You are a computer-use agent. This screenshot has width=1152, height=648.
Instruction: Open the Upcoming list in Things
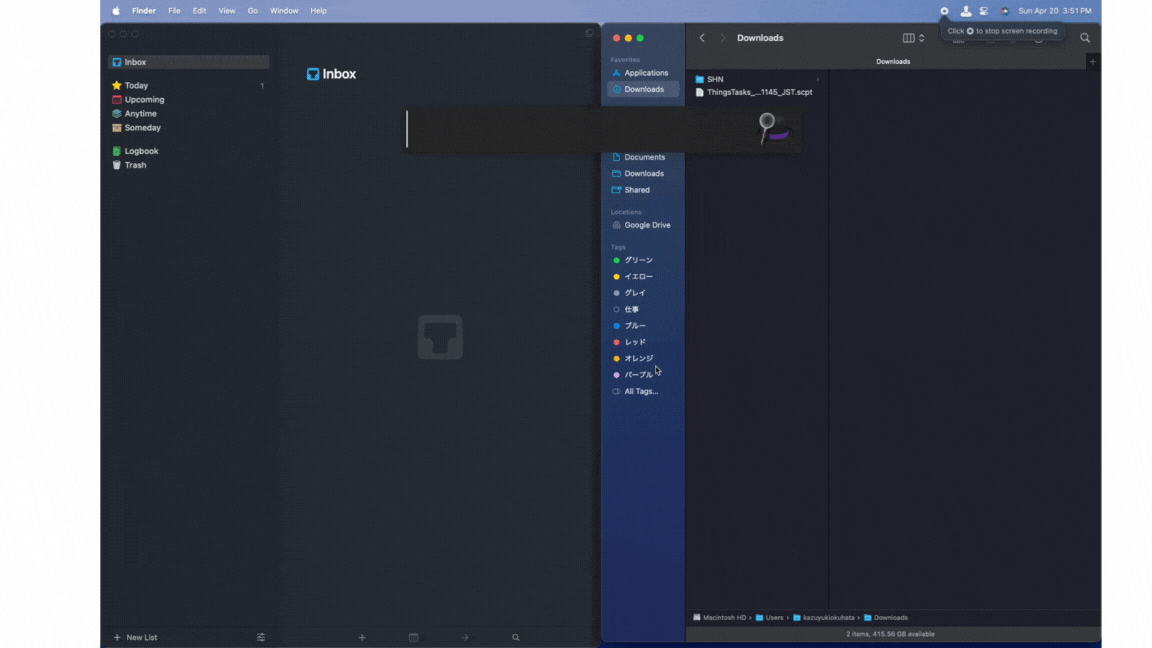click(x=189, y=99)
